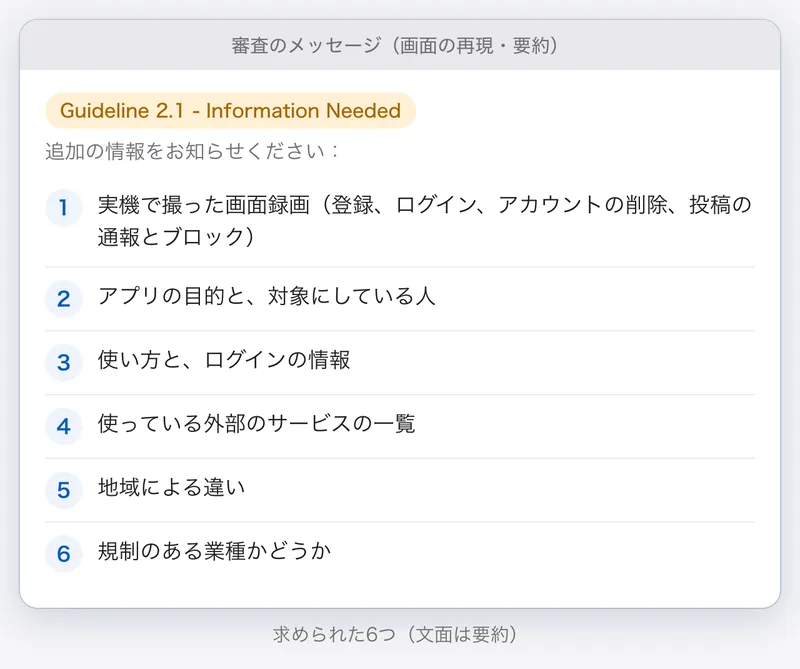Click the number 4 circle badge

point(64,426)
